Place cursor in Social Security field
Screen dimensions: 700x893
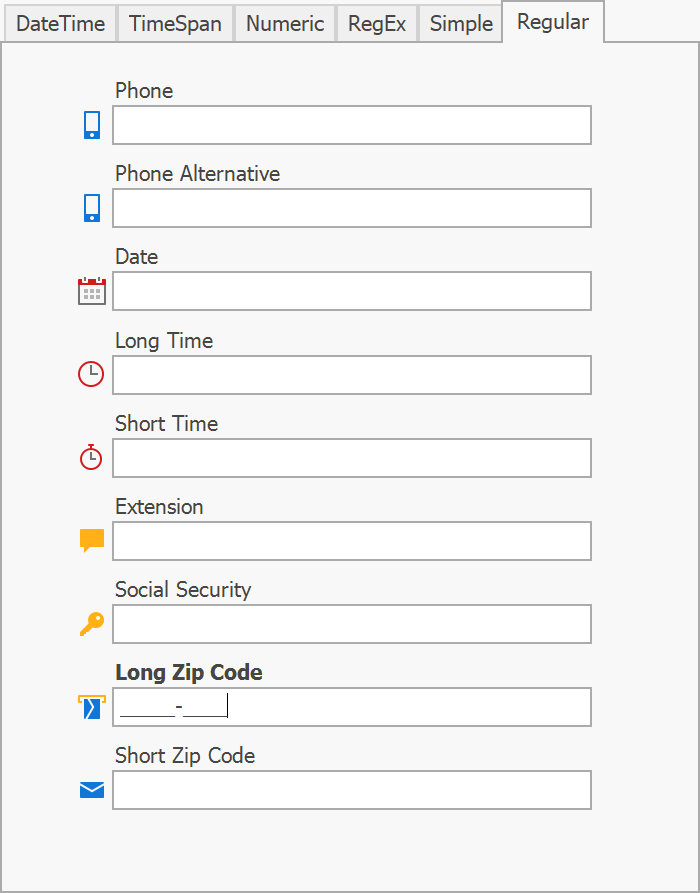click(352, 624)
